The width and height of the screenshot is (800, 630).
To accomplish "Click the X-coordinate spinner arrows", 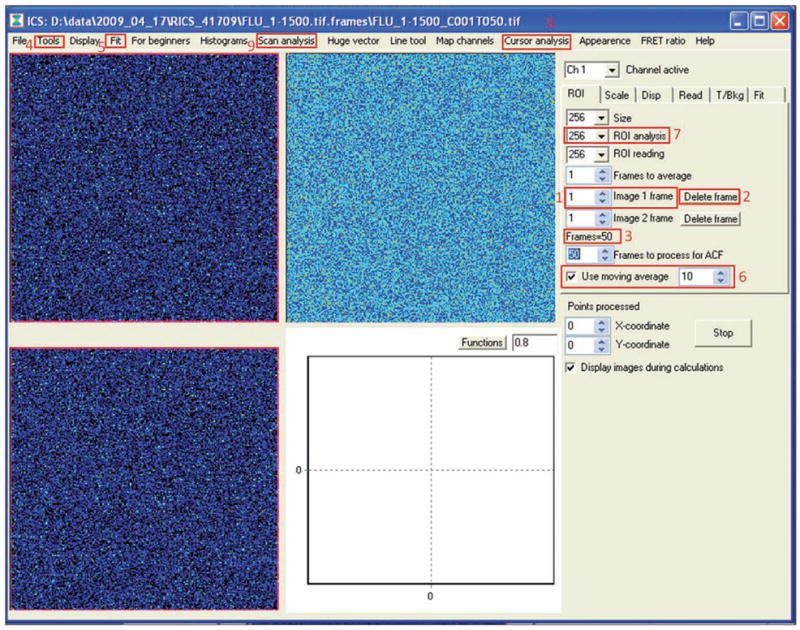I will coord(602,326).
